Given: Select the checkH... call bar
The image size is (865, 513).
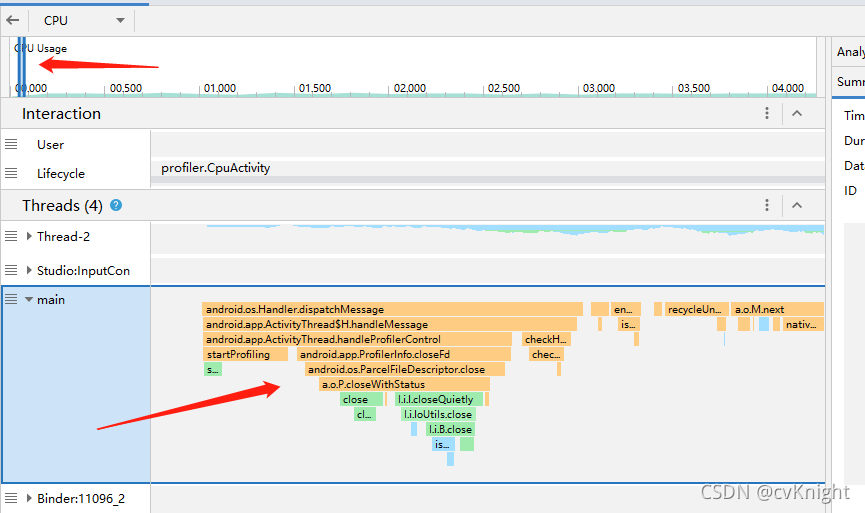Looking at the screenshot, I should (x=546, y=339).
